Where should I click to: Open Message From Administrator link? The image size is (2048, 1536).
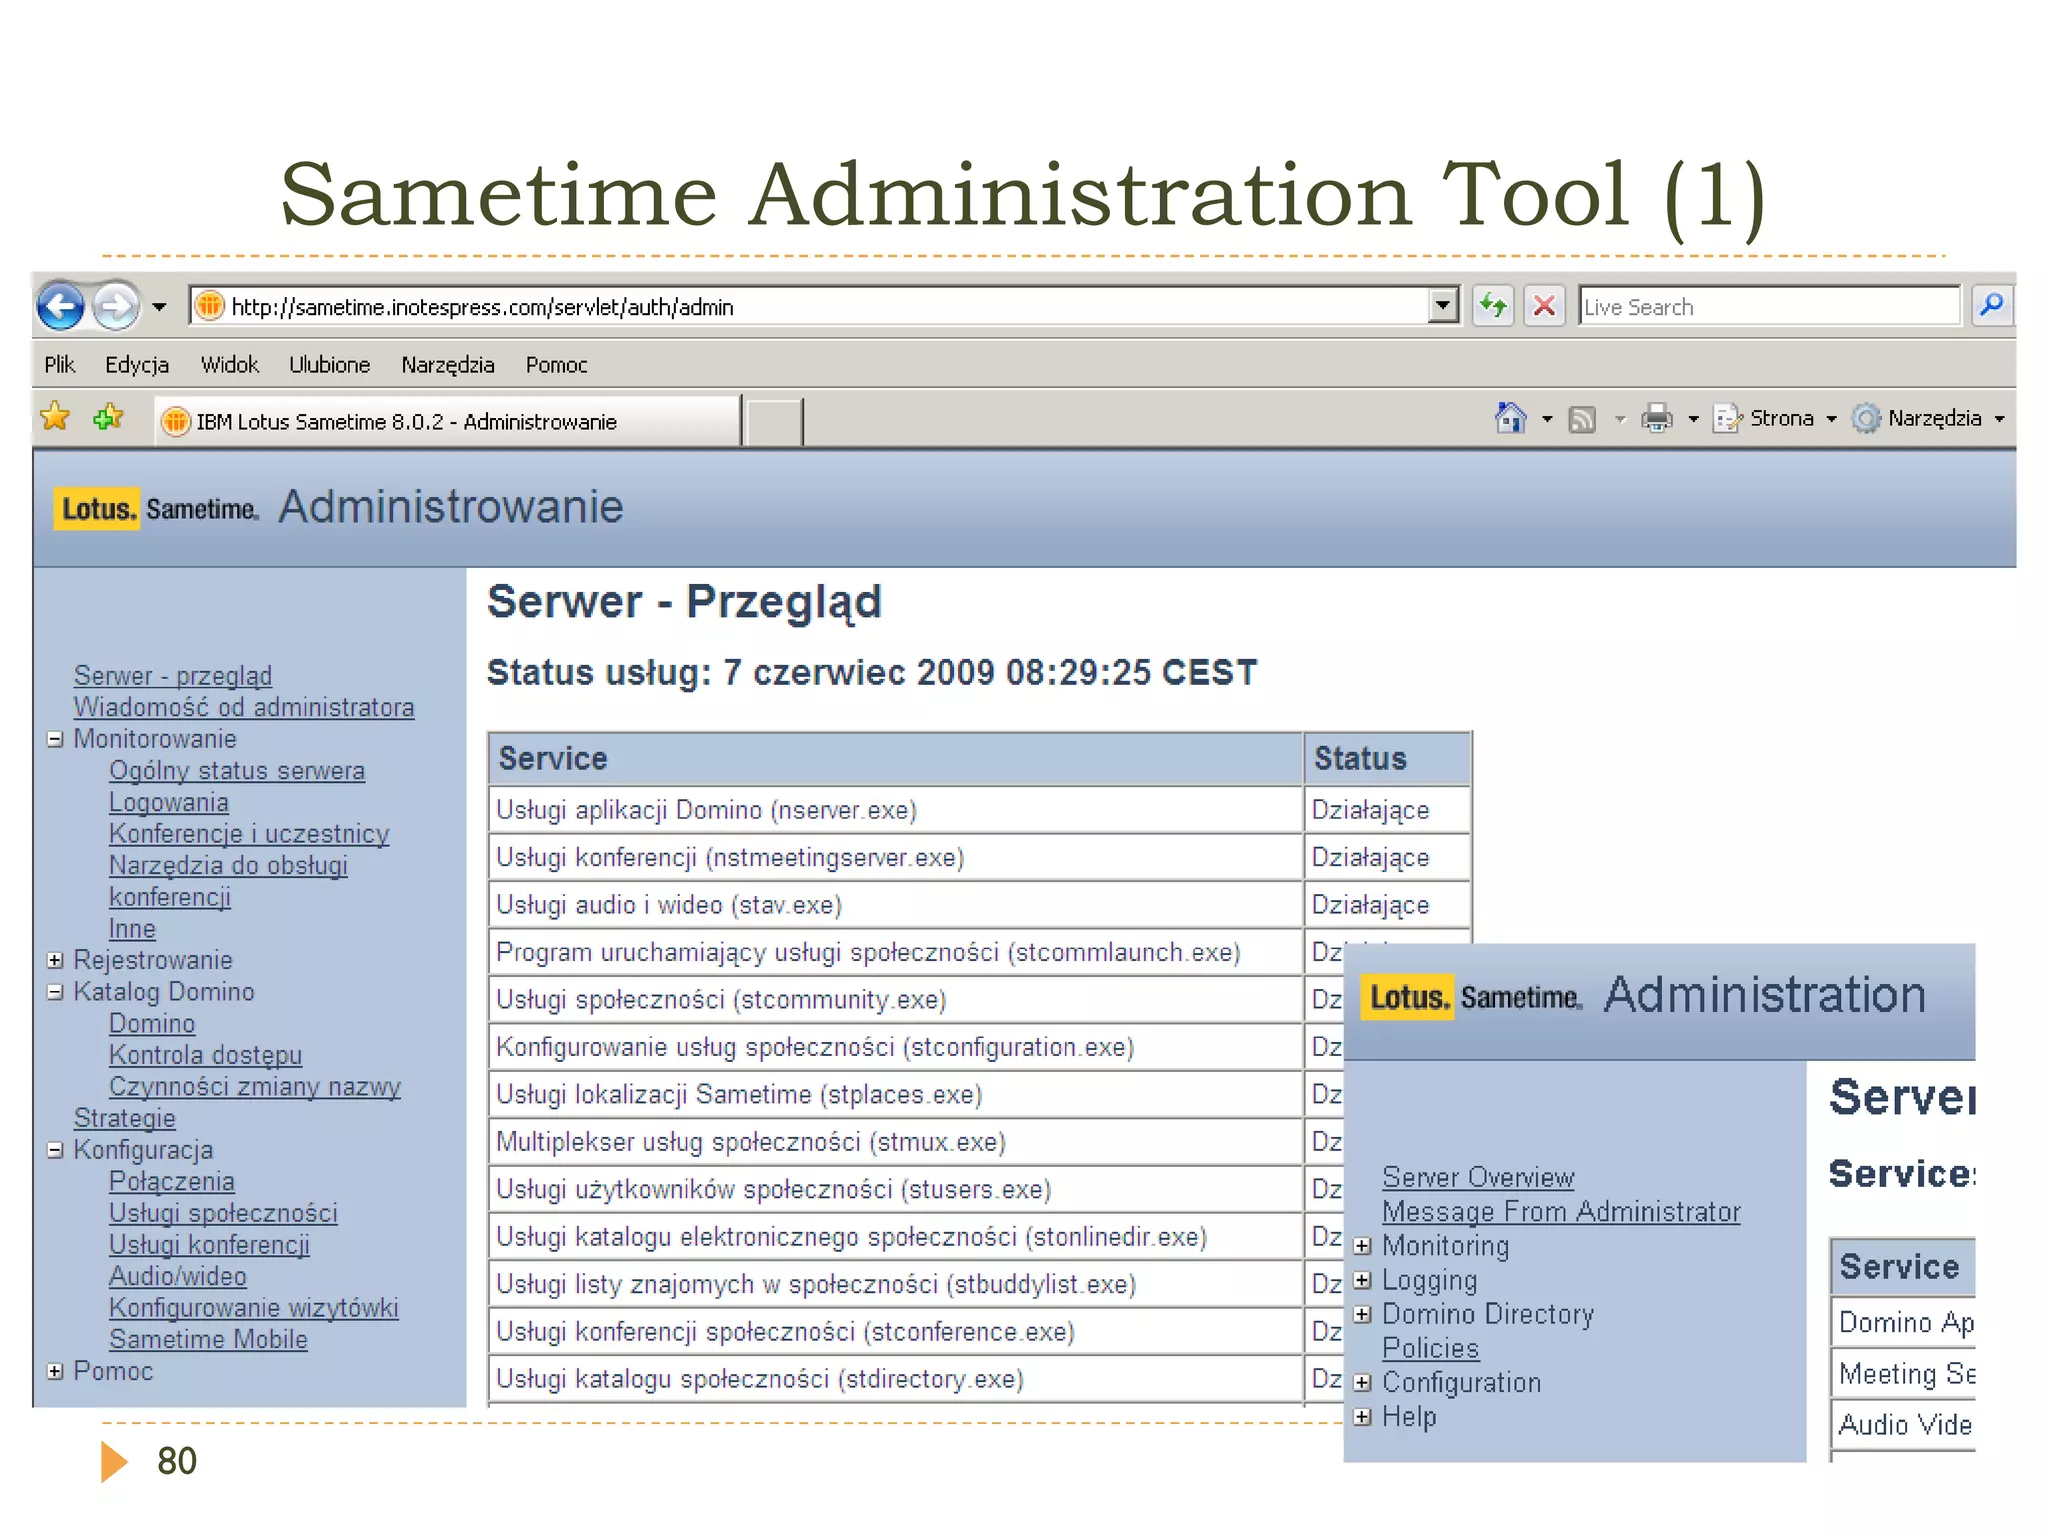tap(1561, 1212)
